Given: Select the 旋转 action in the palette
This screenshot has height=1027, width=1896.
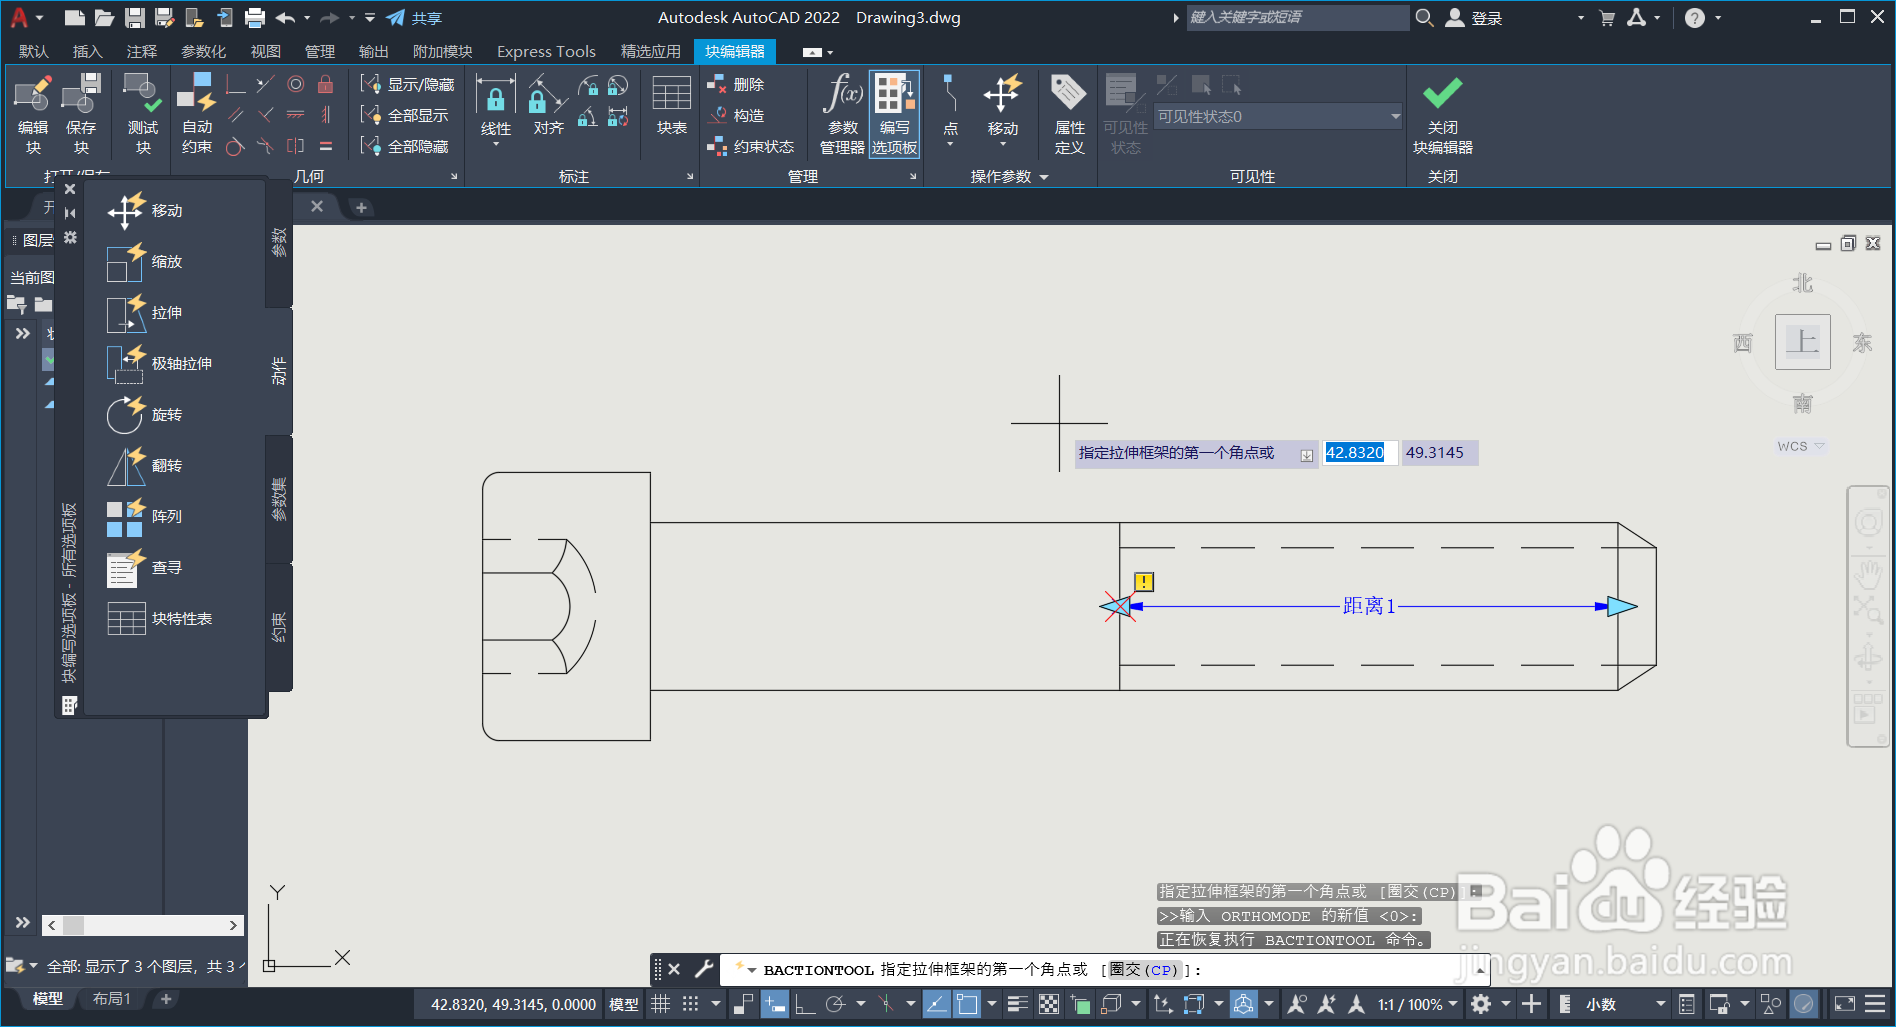Looking at the screenshot, I should click(x=146, y=415).
